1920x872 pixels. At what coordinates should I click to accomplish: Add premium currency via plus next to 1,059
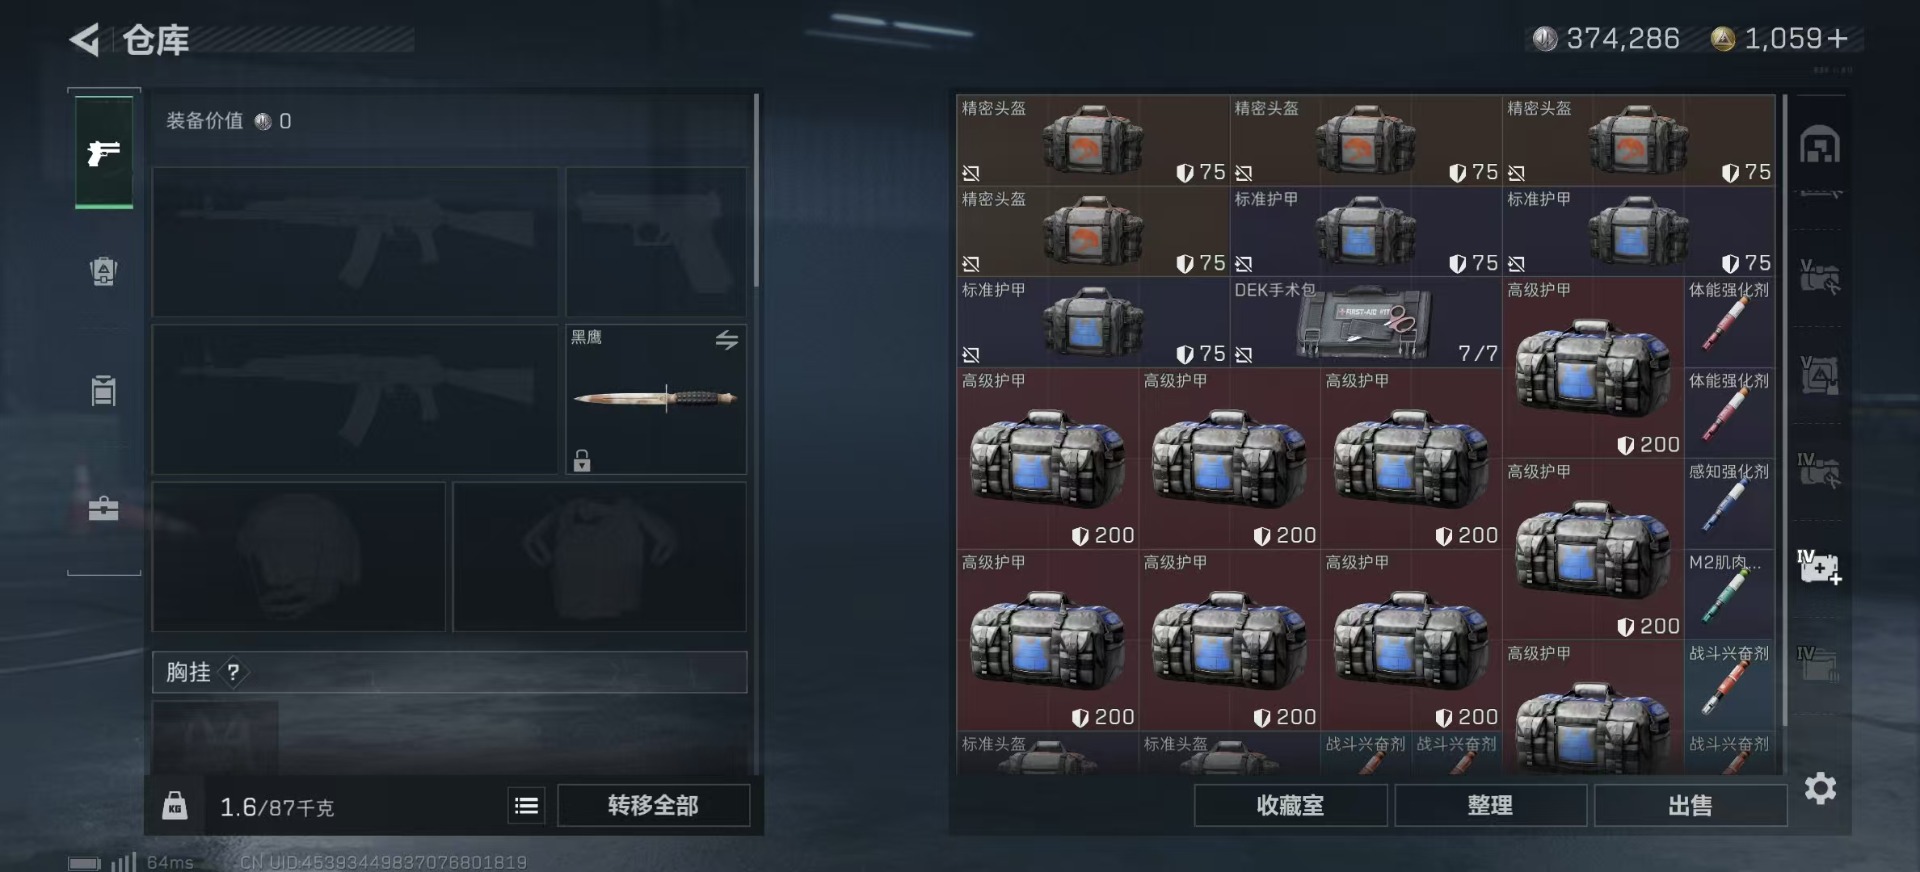[1837, 39]
